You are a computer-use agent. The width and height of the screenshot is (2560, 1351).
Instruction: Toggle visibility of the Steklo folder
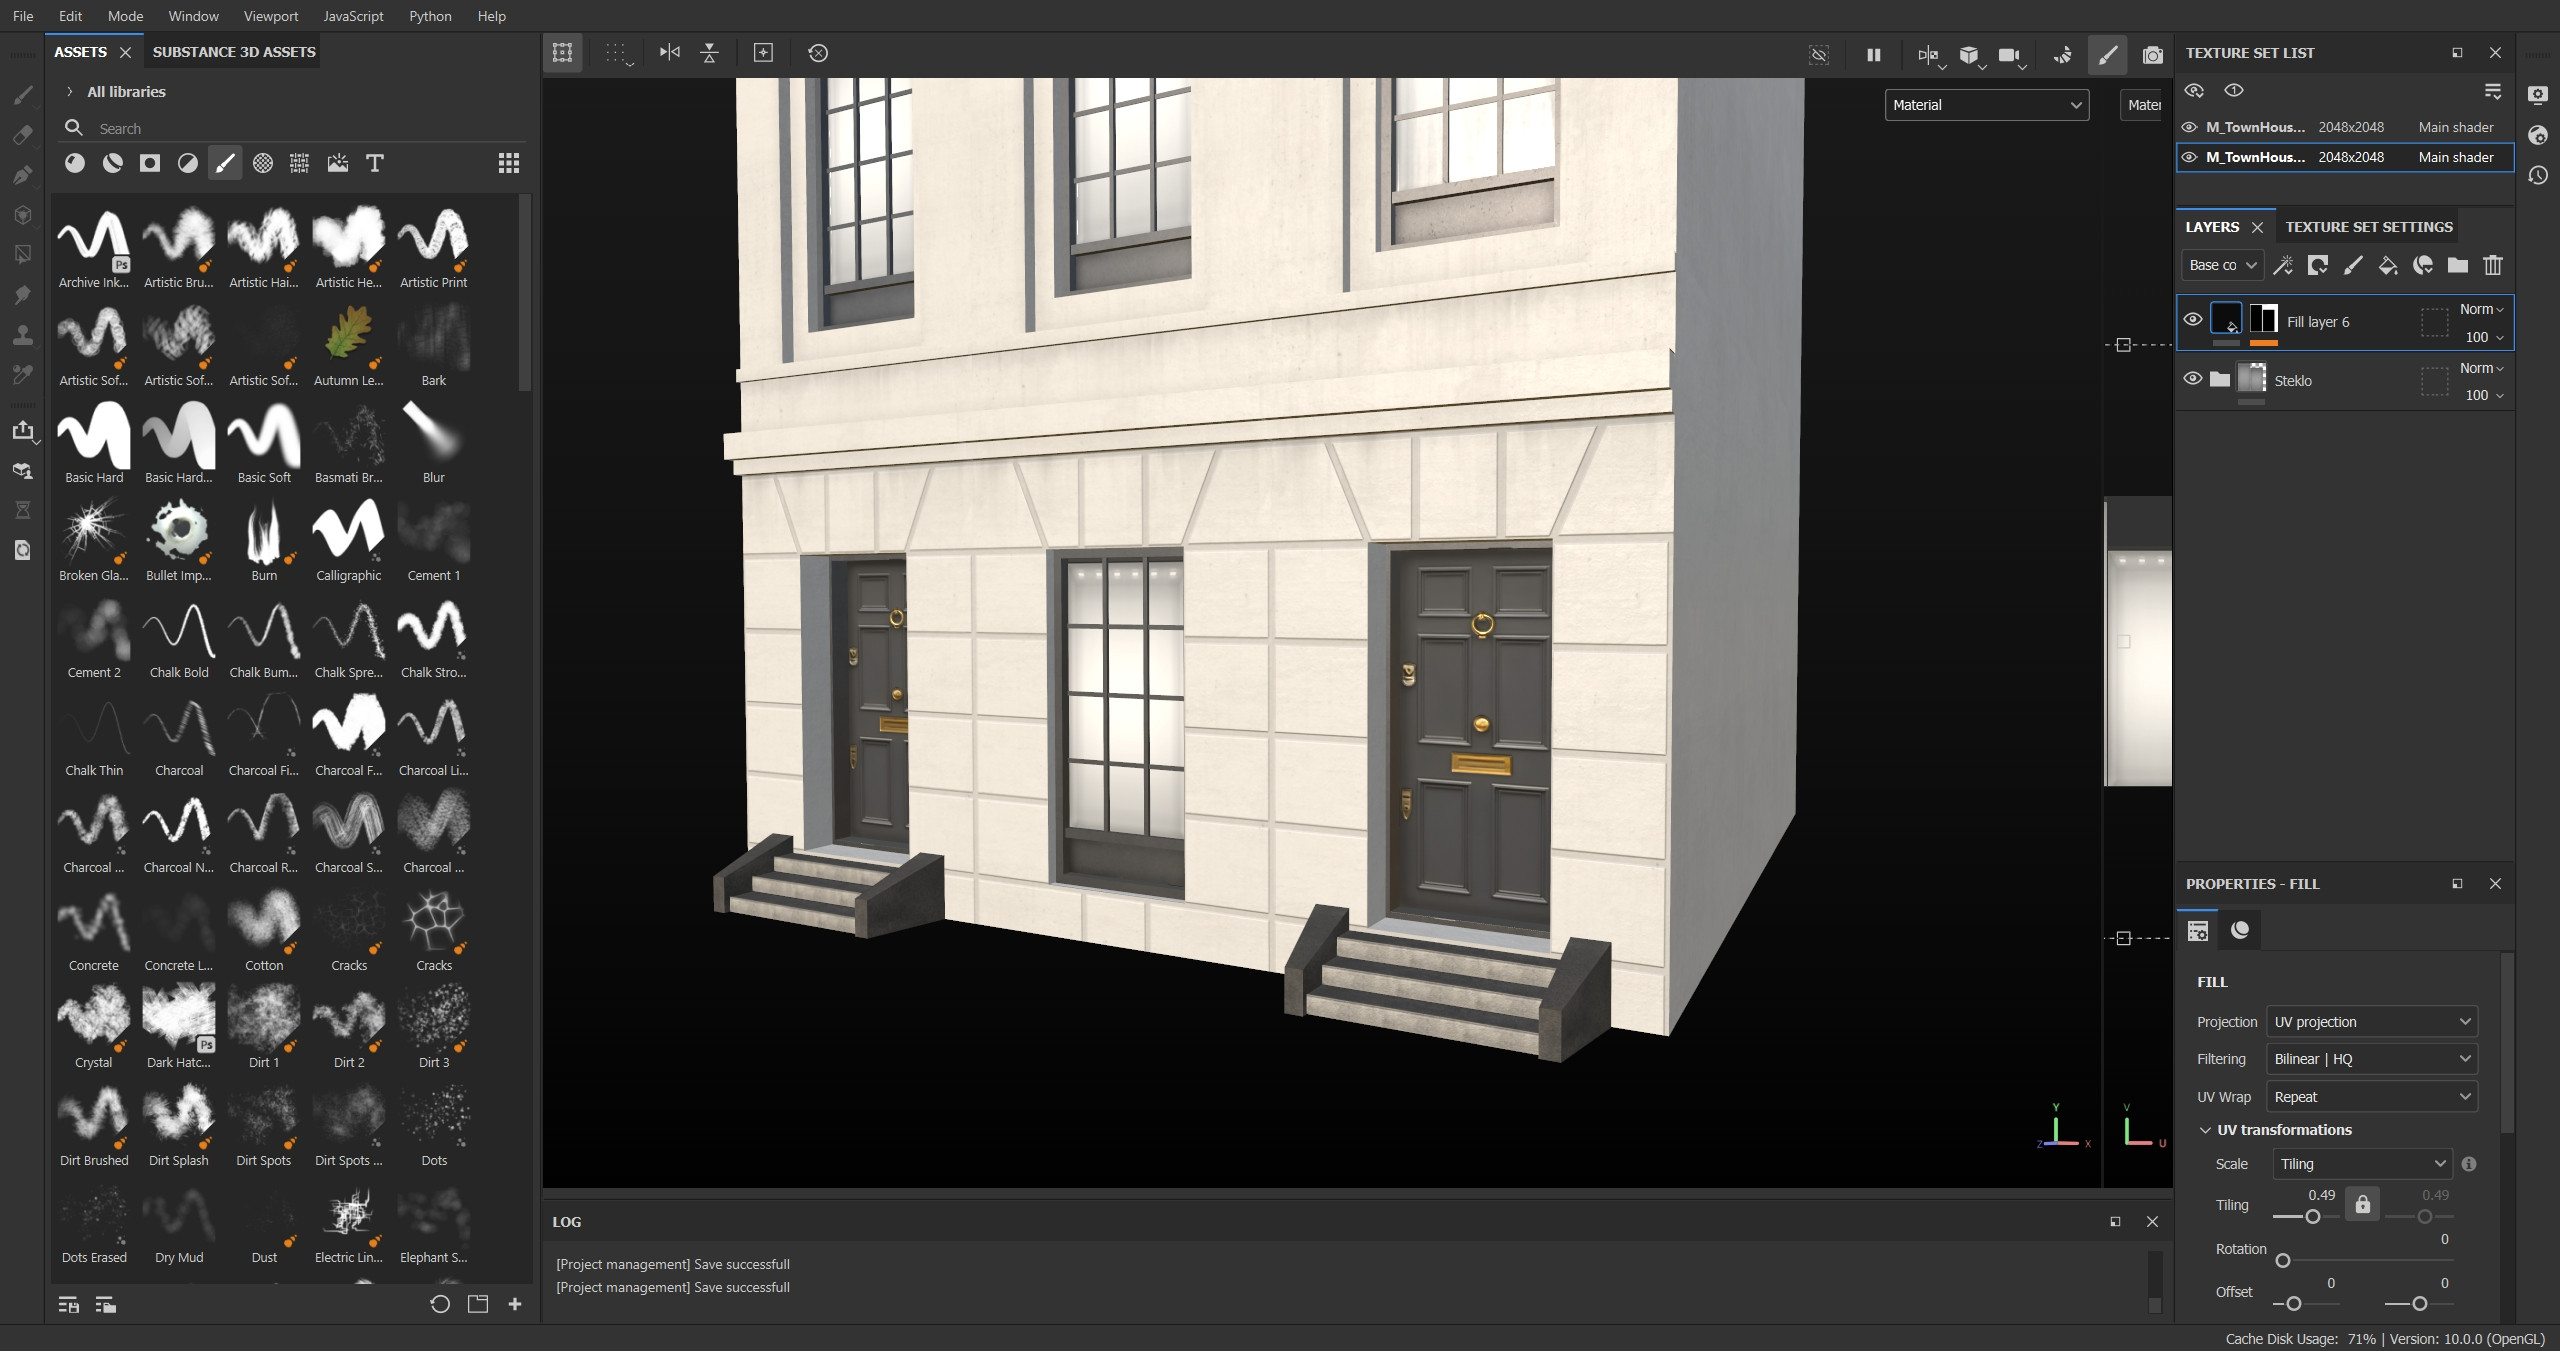click(2192, 379)
